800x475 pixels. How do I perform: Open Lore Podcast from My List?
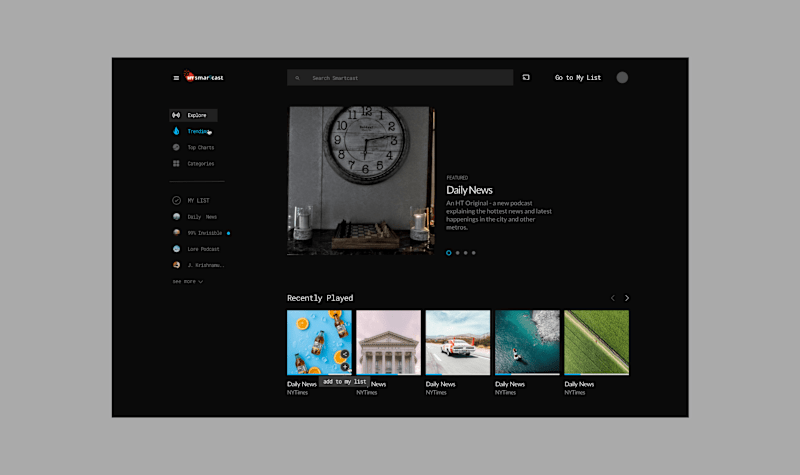point(204,249)
